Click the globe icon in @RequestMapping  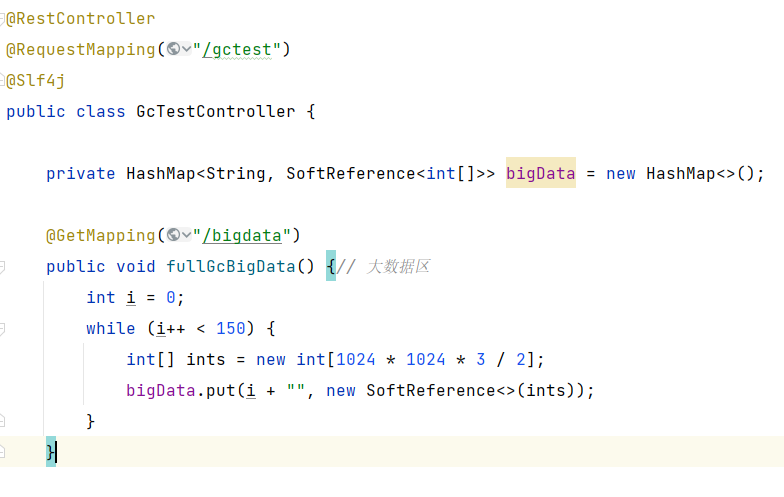point(173,49)
